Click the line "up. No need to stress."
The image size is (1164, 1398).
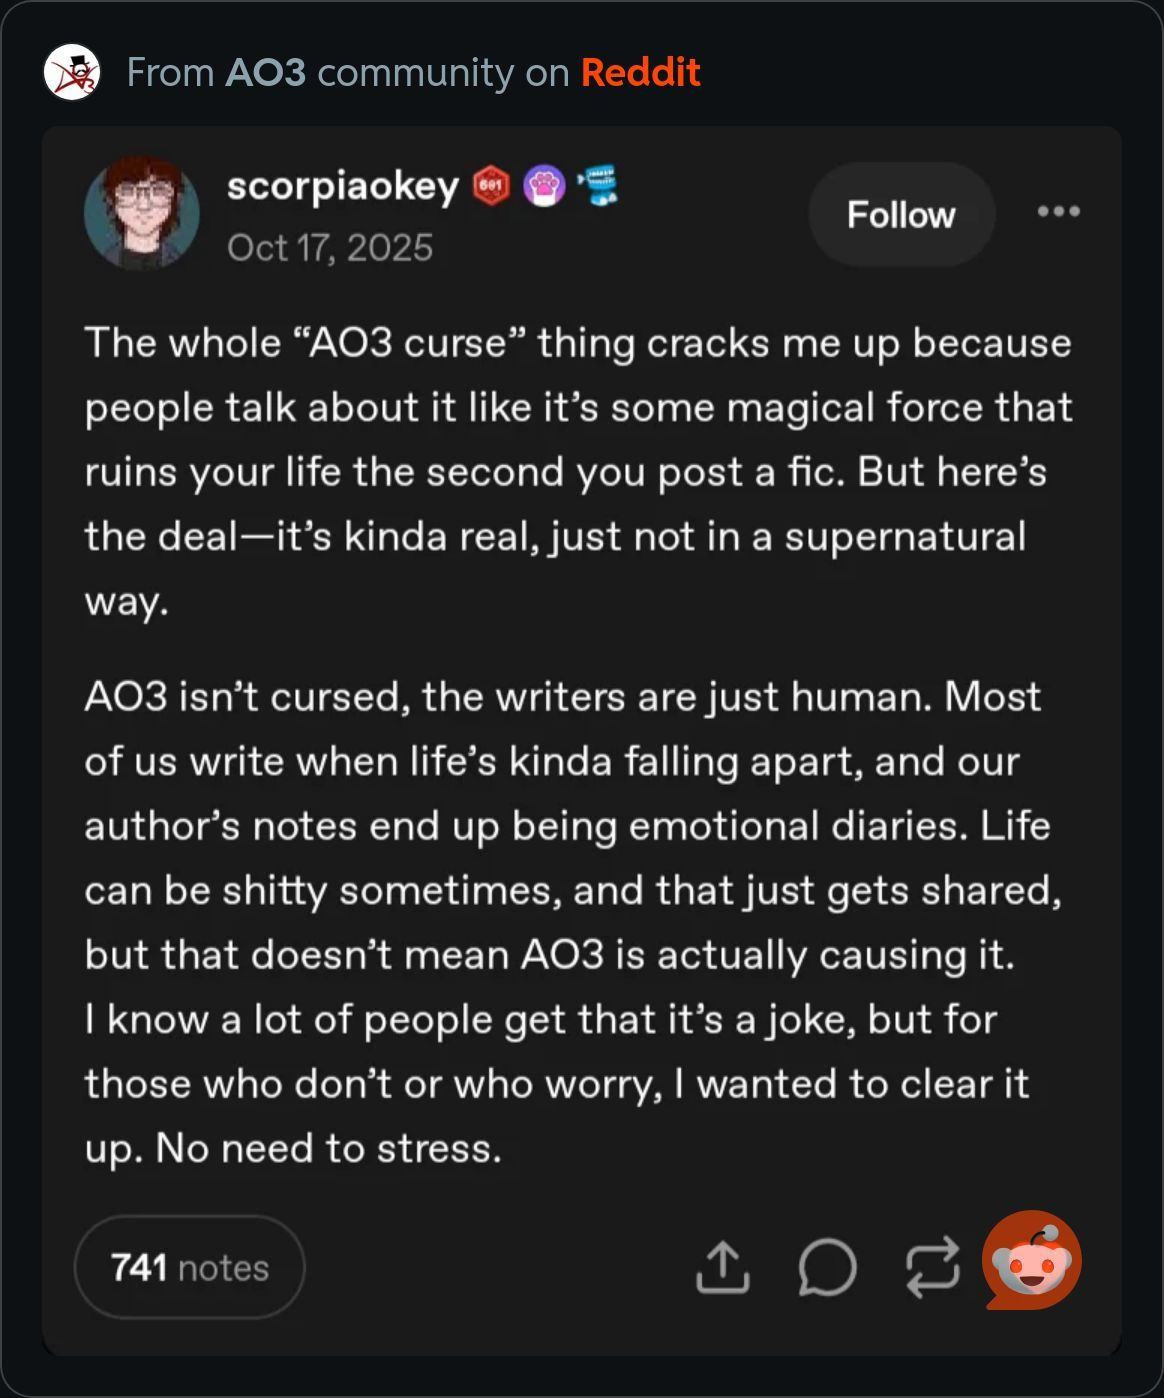click(x=293, y=1148)
